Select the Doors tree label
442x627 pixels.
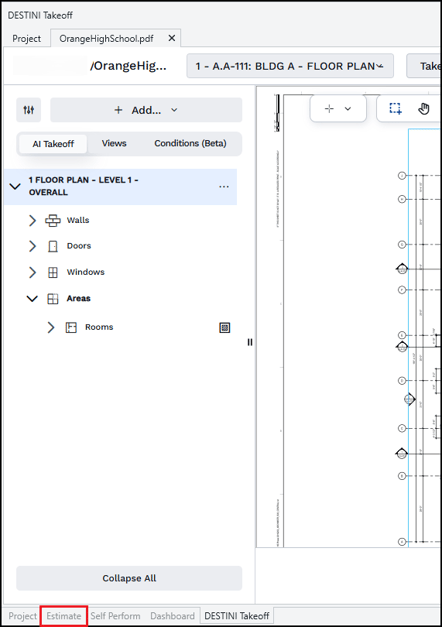coord(79,246)
